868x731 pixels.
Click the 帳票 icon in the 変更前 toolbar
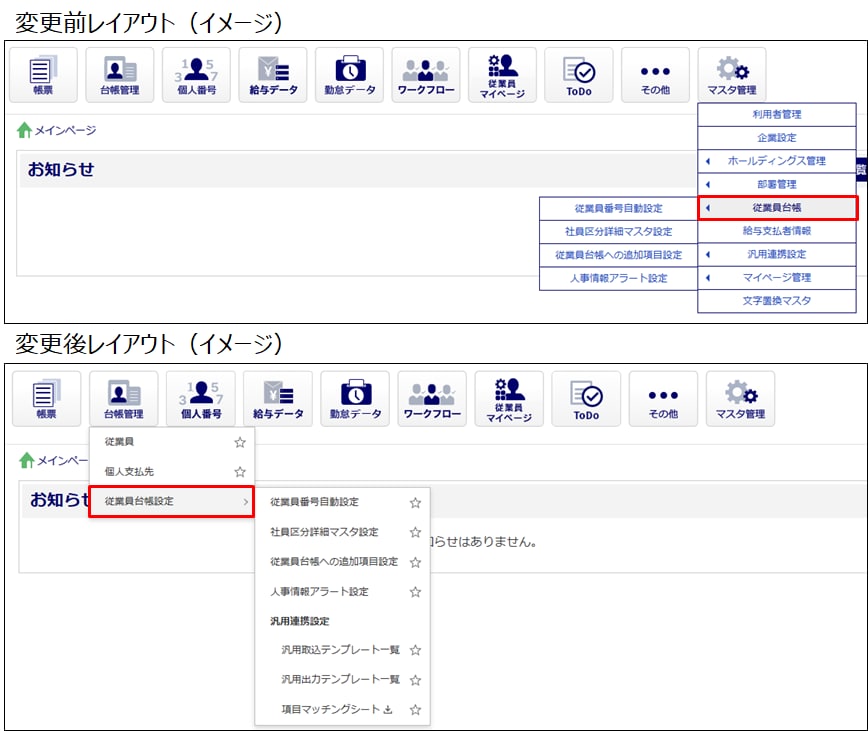click(x=43, y=75)
